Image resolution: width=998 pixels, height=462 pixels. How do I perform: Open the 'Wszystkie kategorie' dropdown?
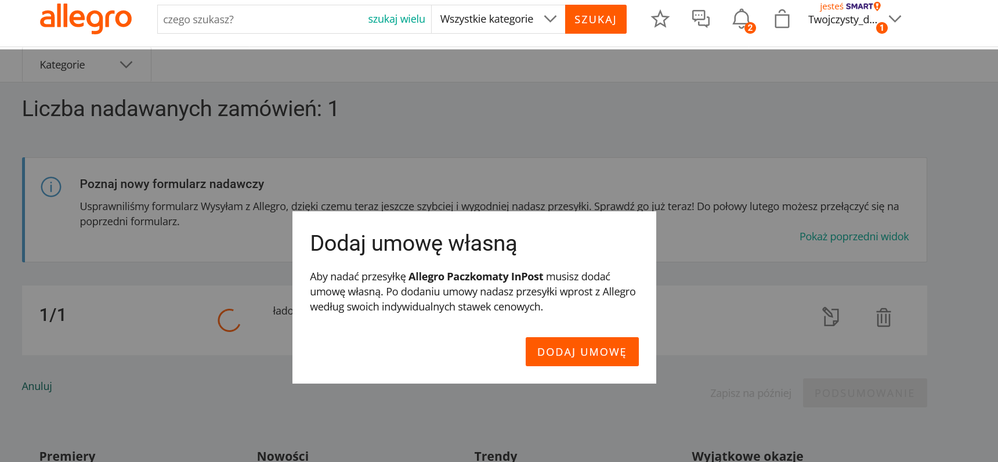coord(498,19)
